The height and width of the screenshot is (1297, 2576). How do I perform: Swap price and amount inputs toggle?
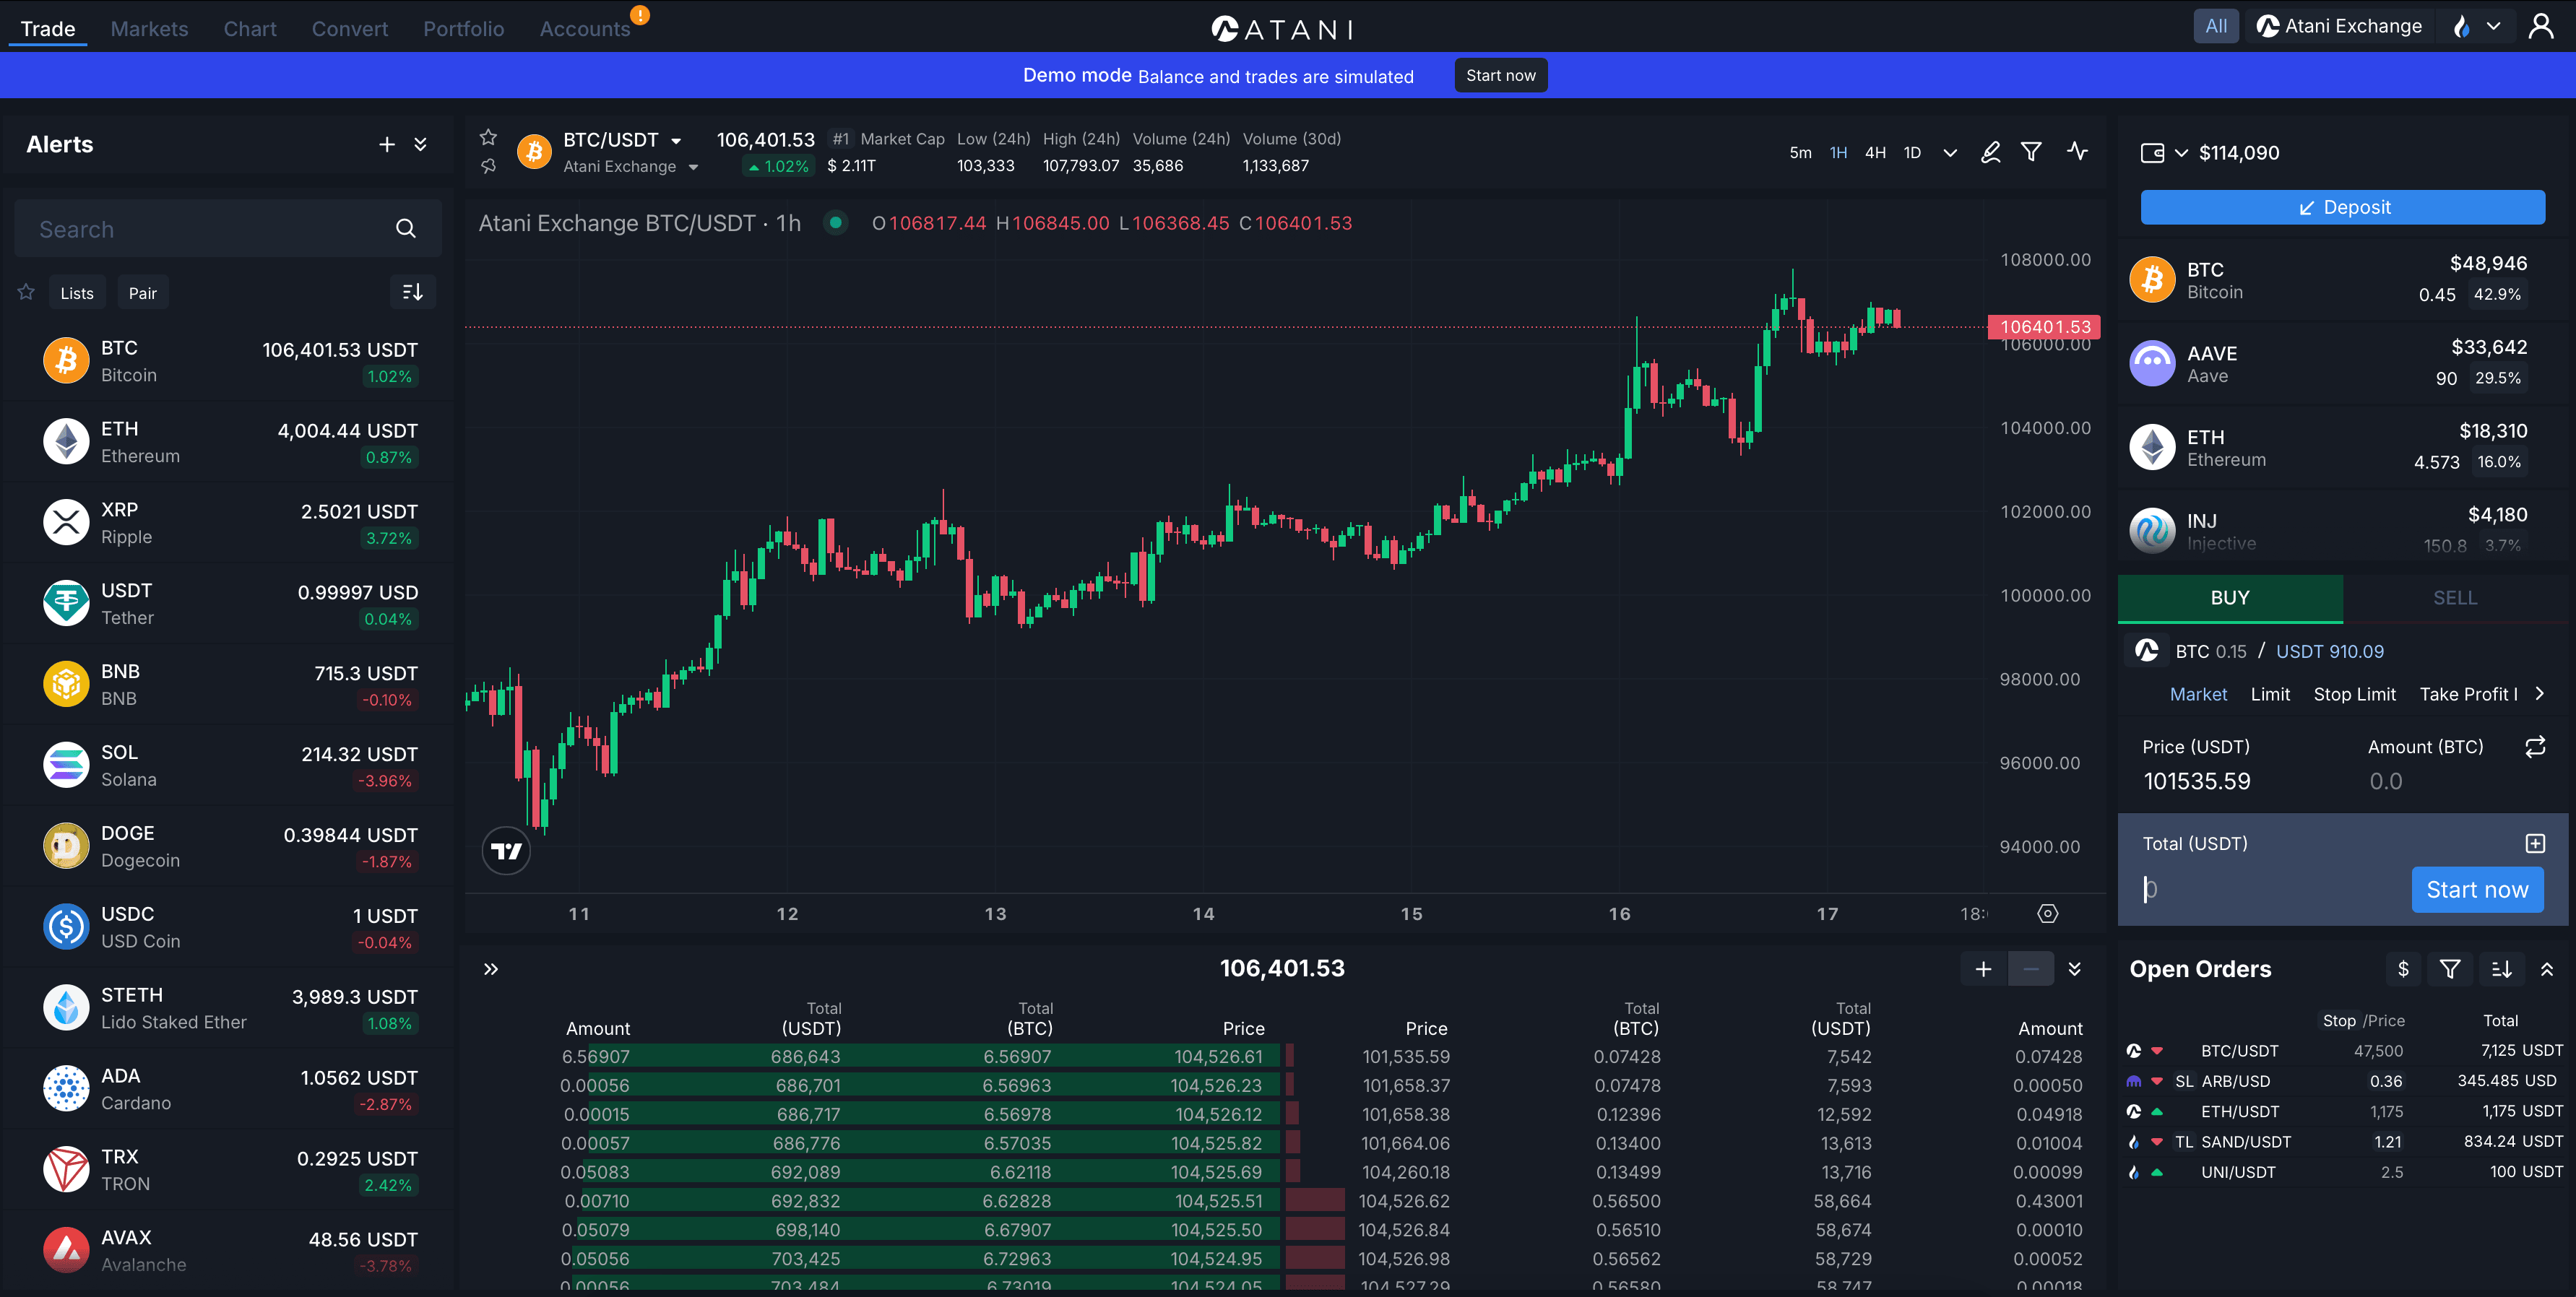(x=2534, y=747)
